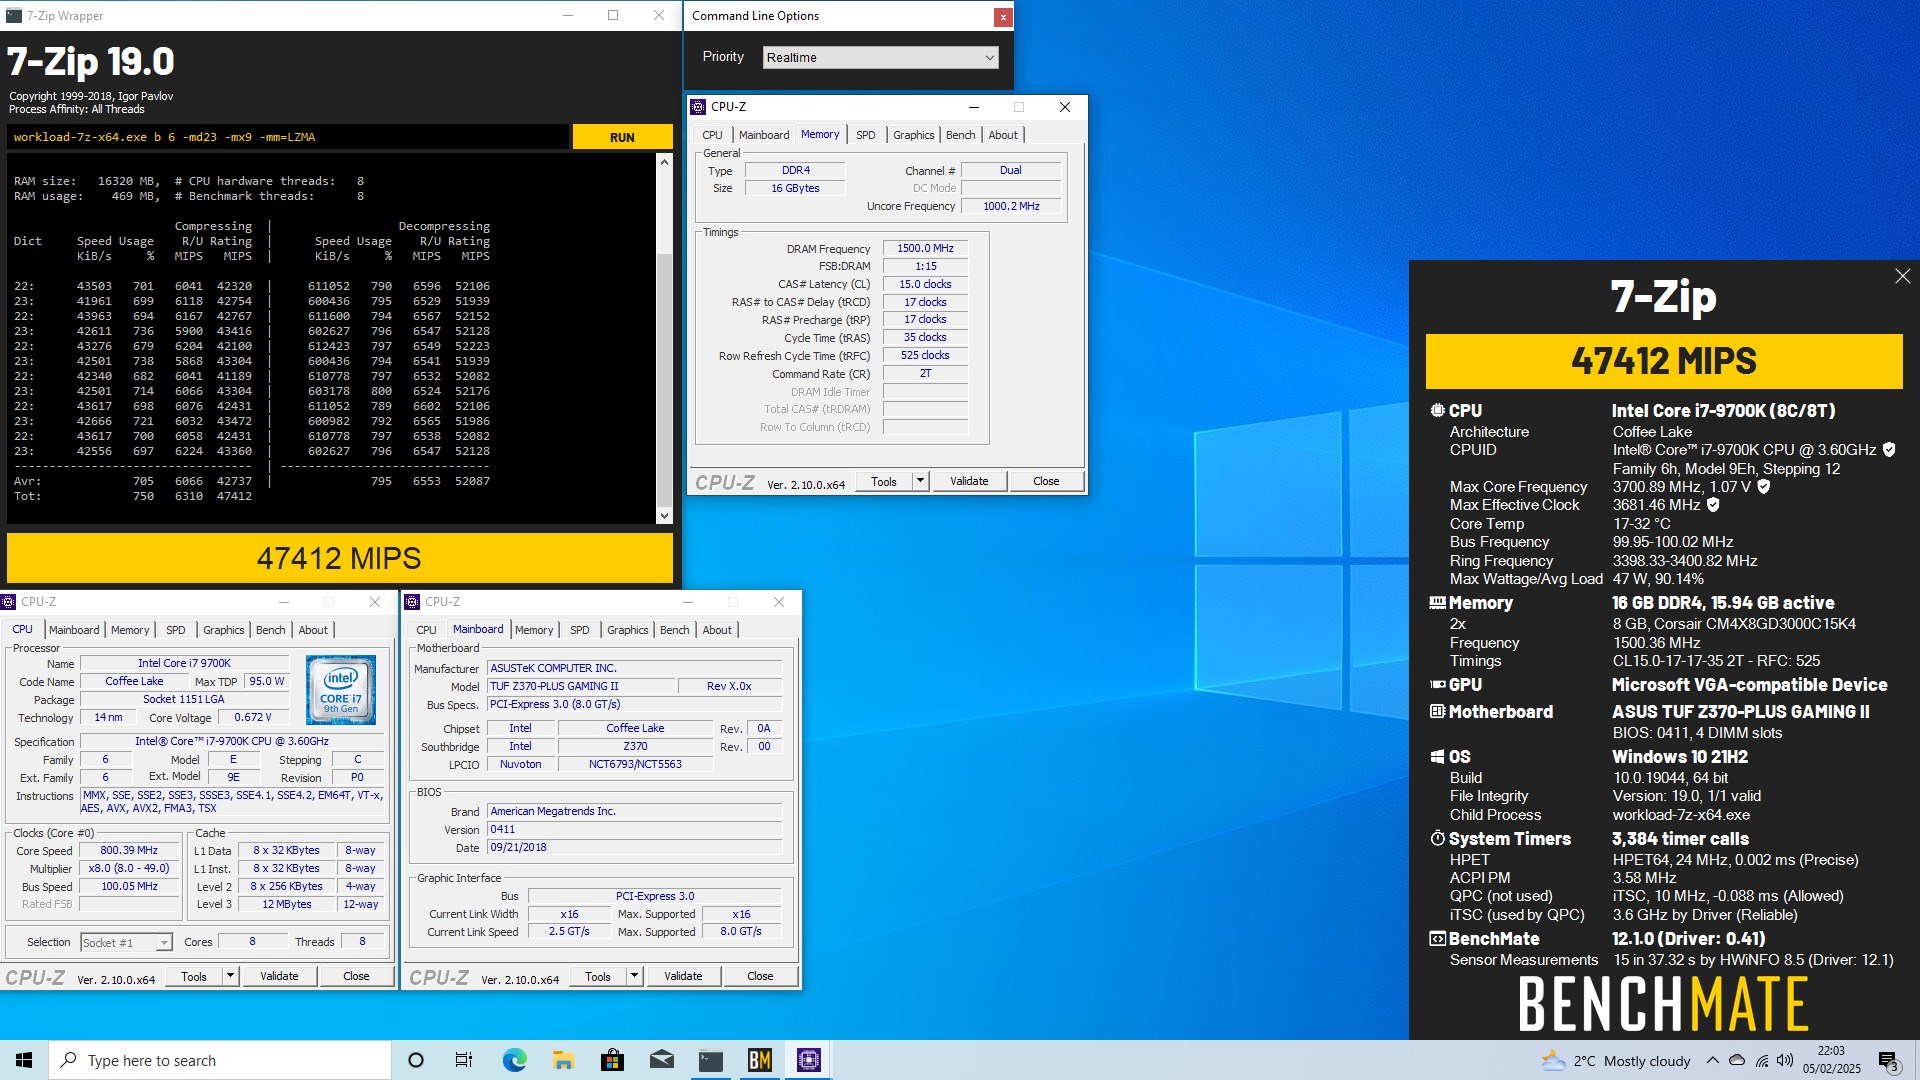Open the CPU-Z taskbar icon

809,1060
